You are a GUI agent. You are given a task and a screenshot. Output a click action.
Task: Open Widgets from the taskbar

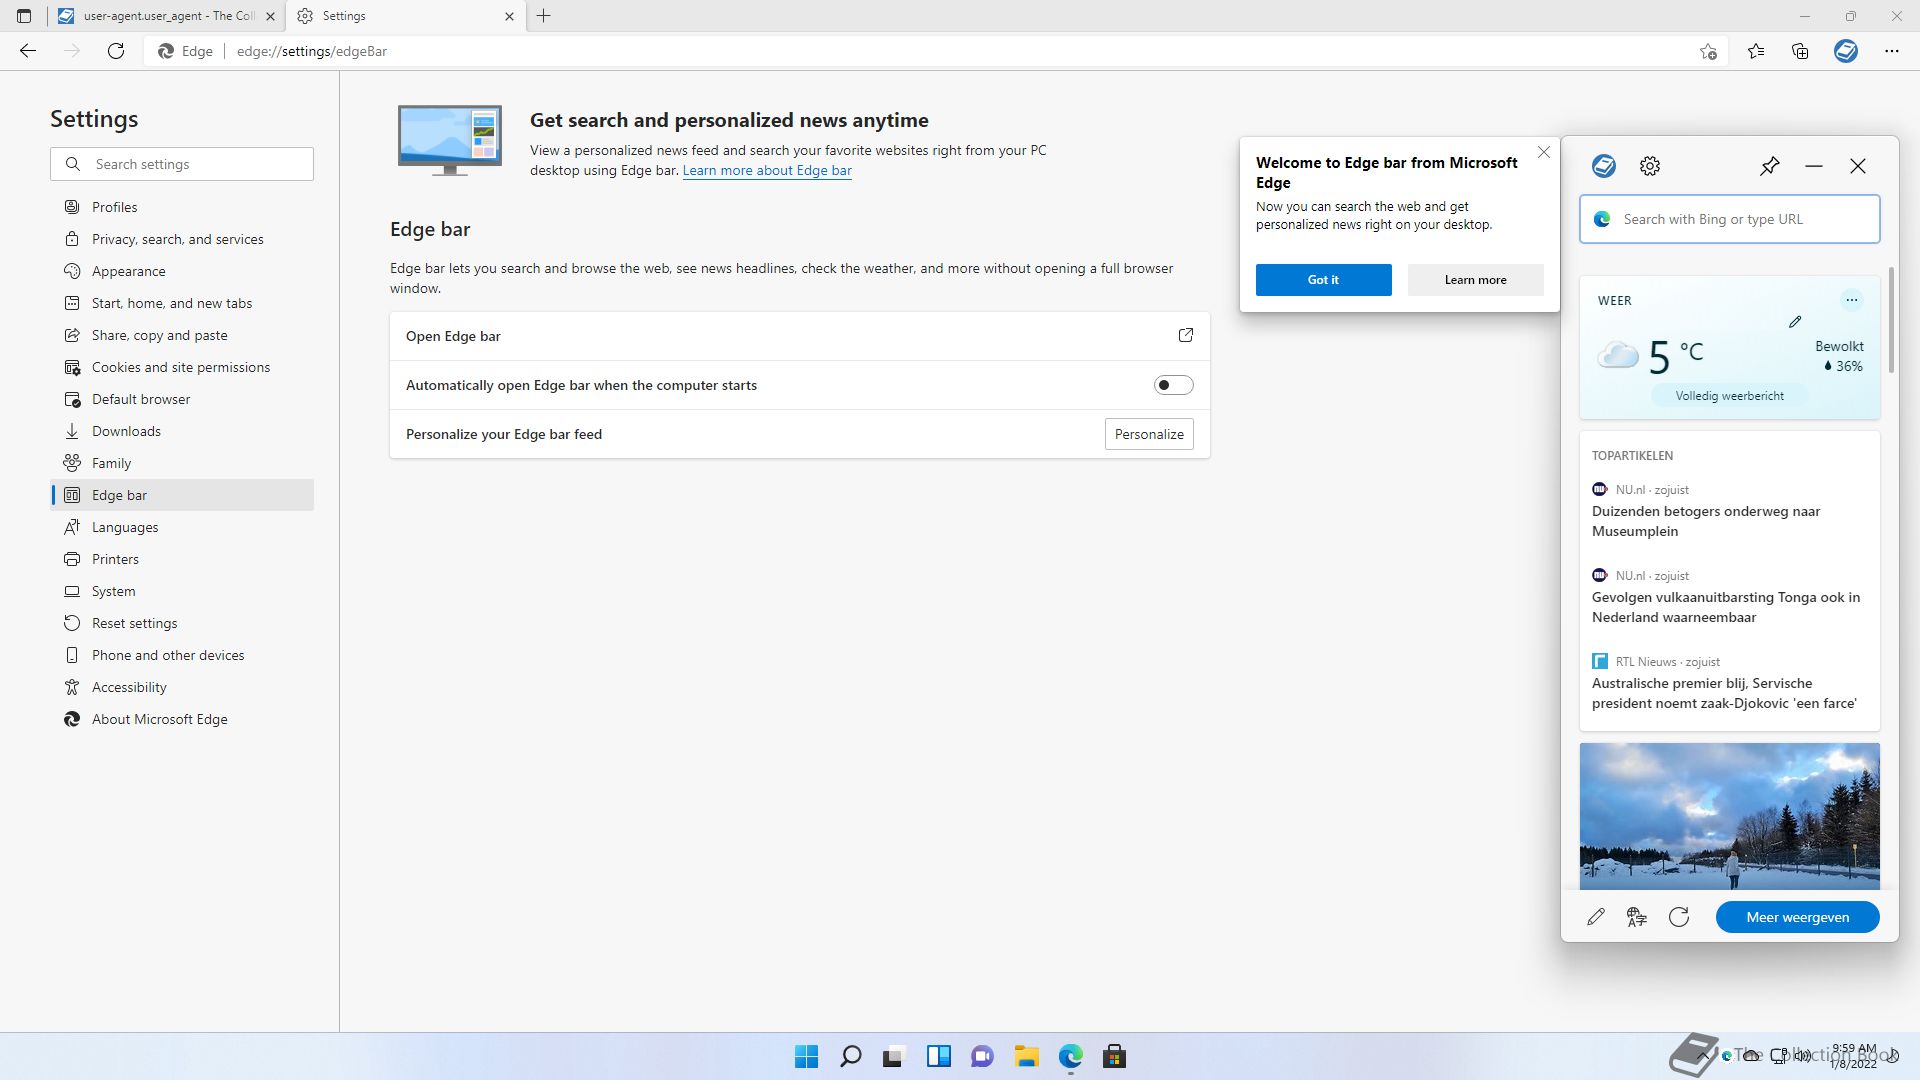pos(939,1056)
